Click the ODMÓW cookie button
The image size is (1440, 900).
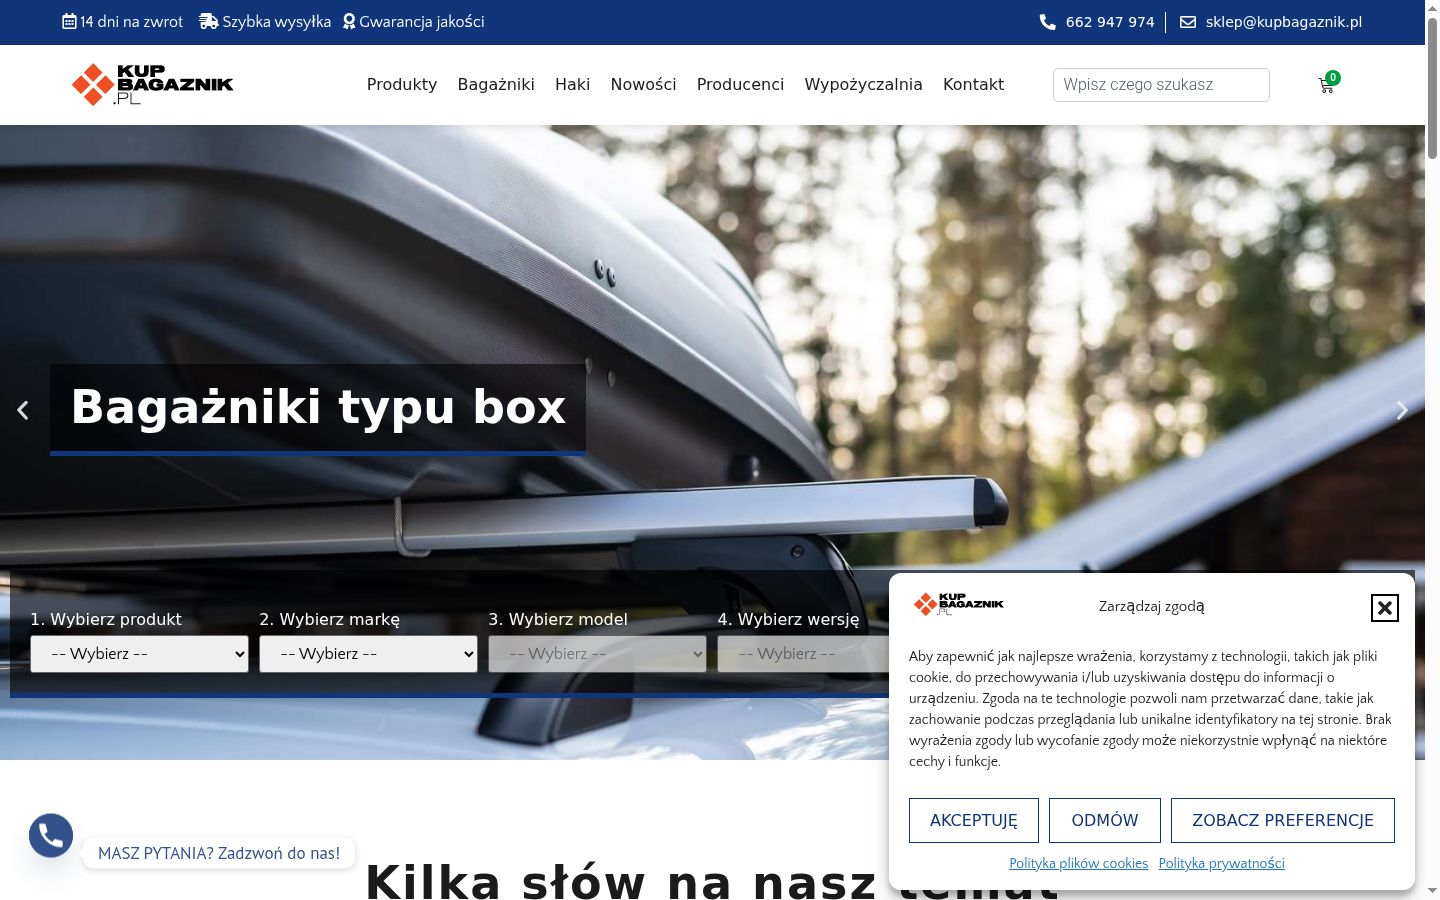(1105, 820)
